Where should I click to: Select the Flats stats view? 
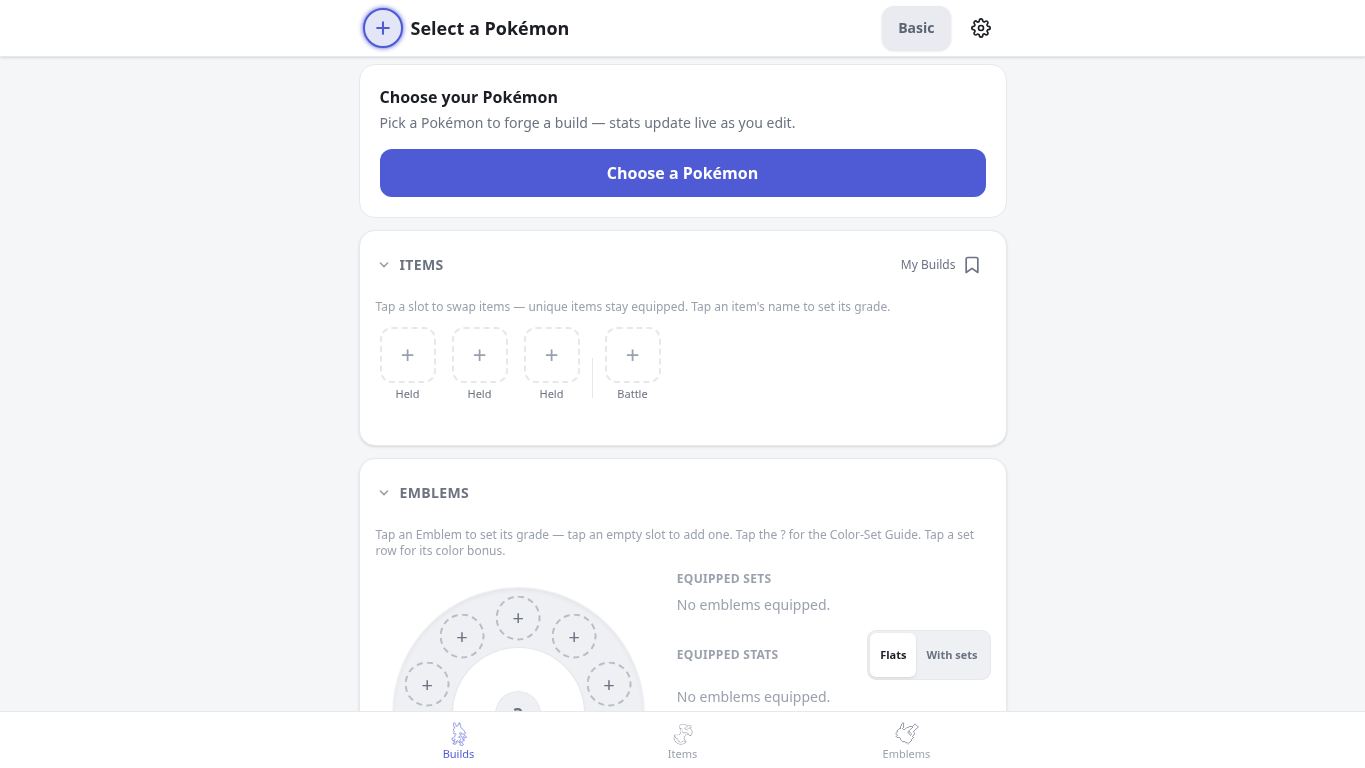[x=893, y=655]
